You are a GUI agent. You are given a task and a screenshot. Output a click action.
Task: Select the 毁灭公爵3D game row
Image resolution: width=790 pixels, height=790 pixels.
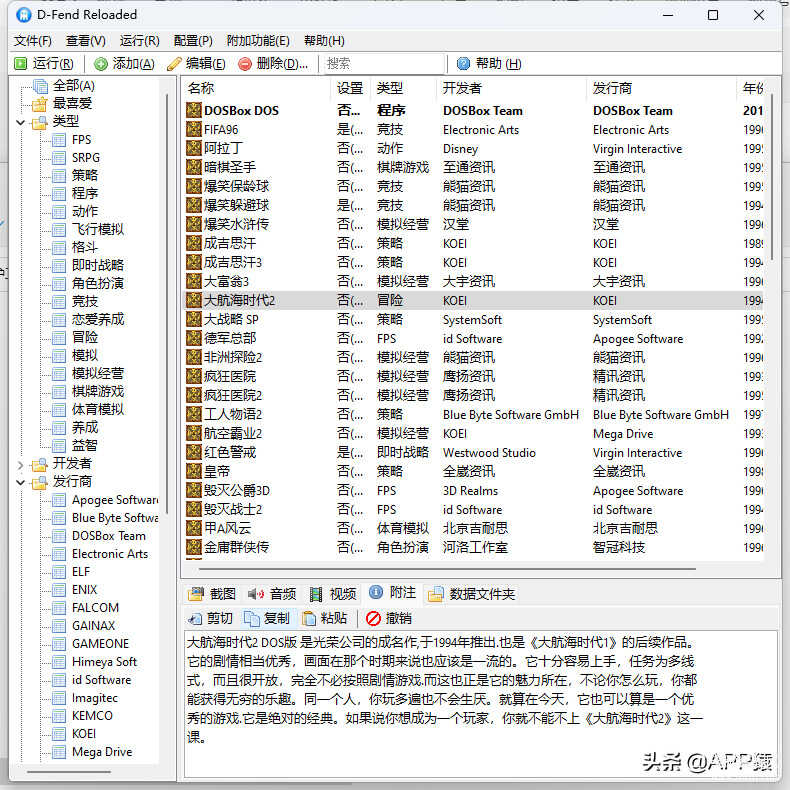tap(473, 490)
